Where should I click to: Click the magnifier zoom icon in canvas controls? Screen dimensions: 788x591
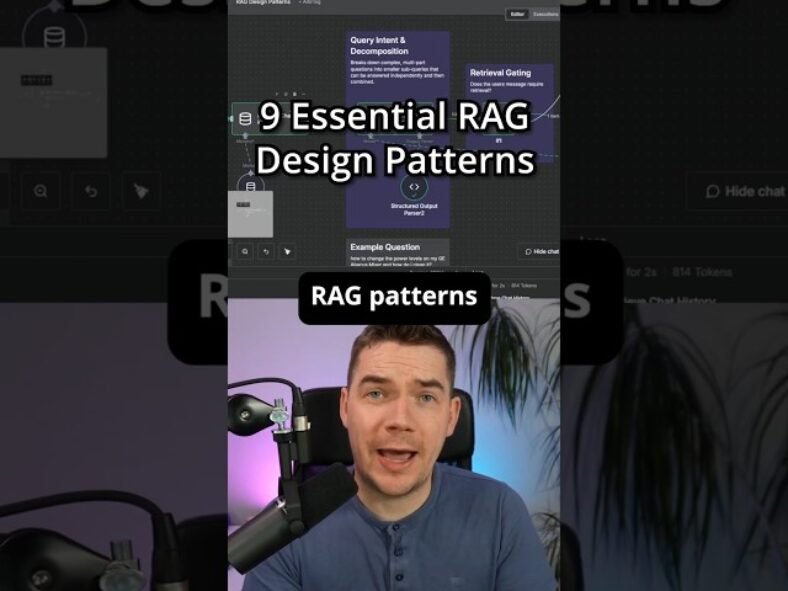pyautogui.click(x=245, y=252)
